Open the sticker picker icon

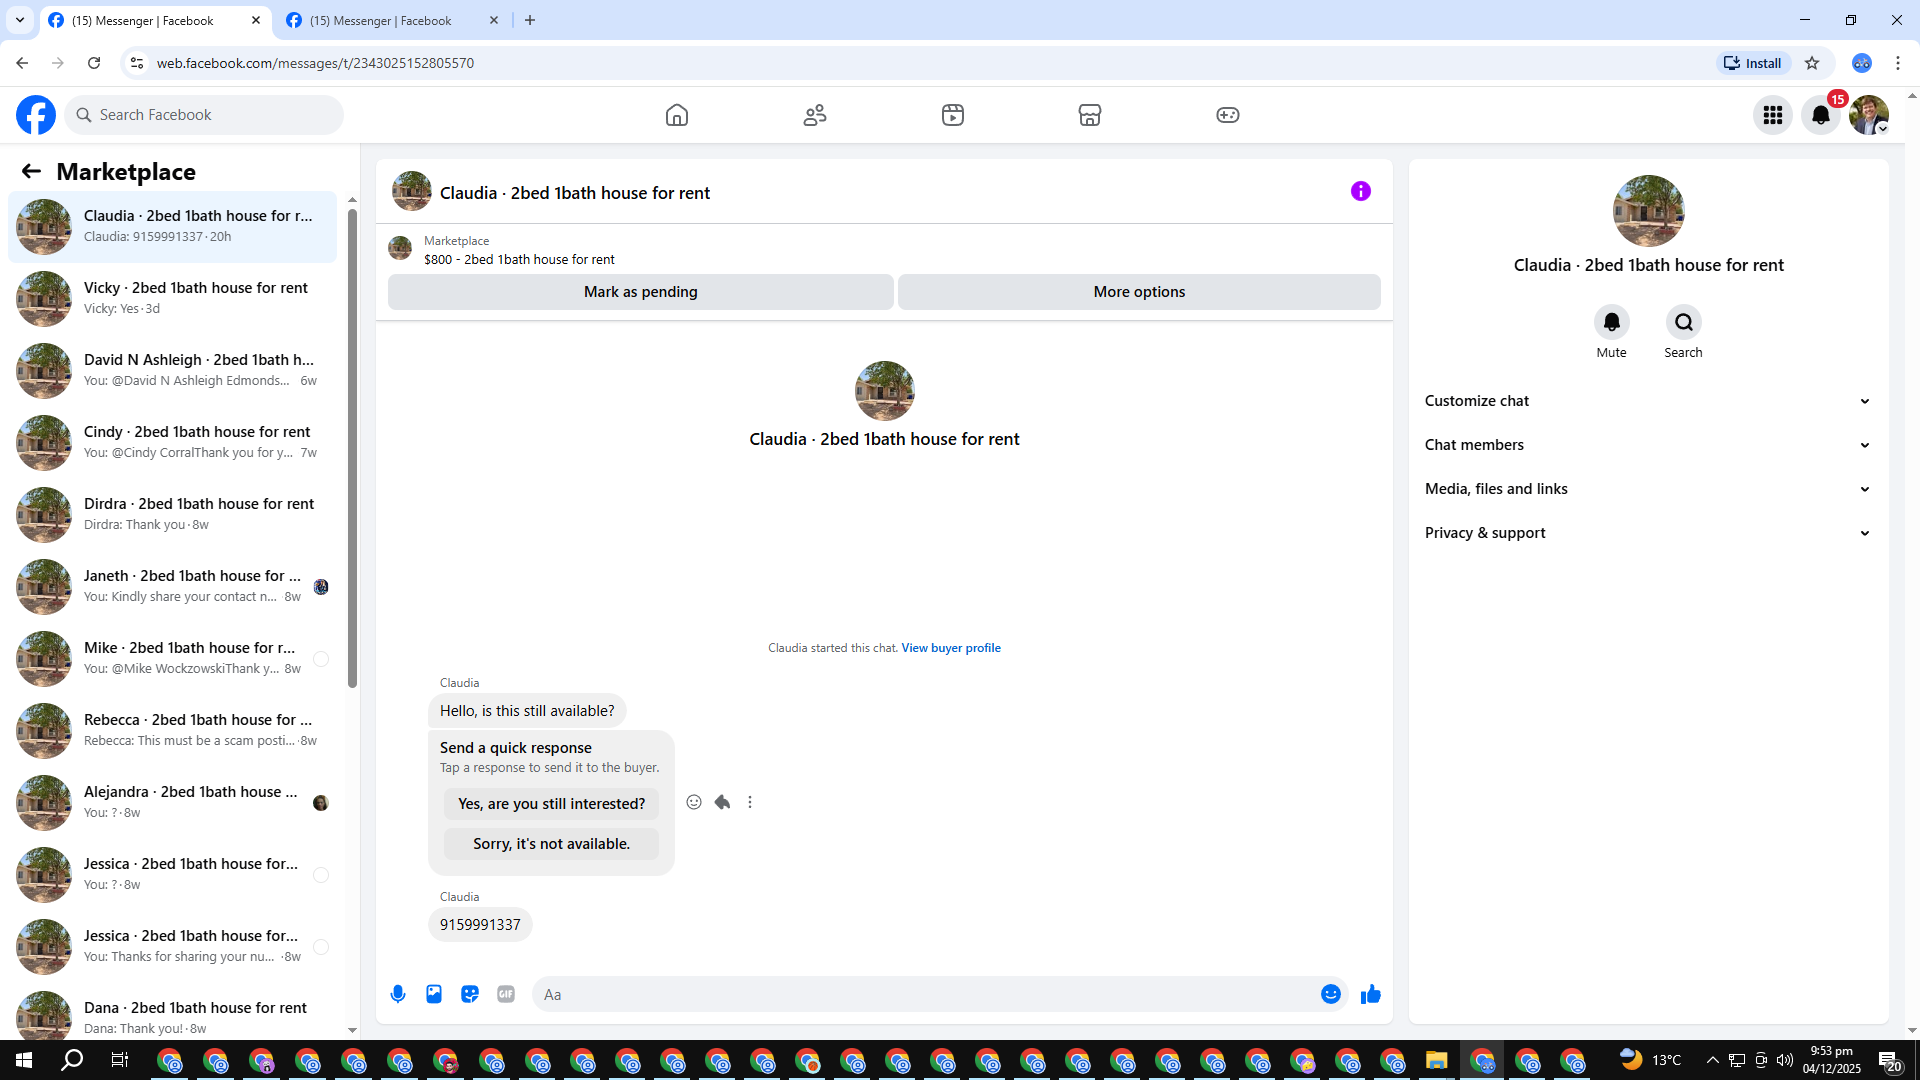click(x=470, y=994)
